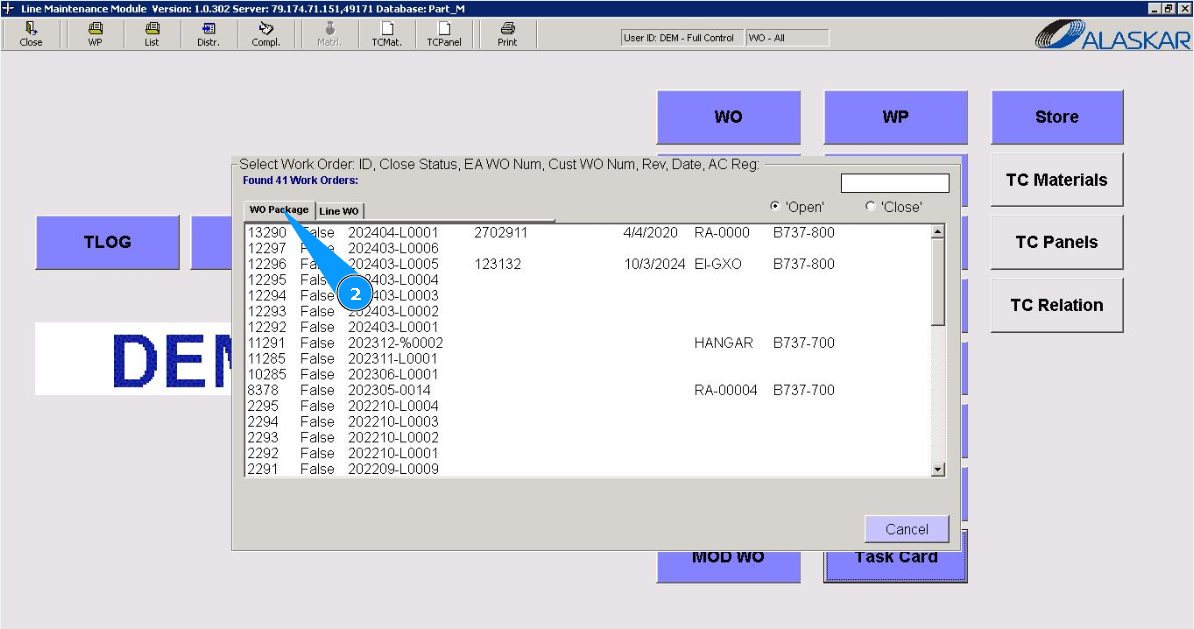The height and width of the screenshot is (629, 1194).
Task: Switch to the WO Package tab
Action: [x=279, y=210]
